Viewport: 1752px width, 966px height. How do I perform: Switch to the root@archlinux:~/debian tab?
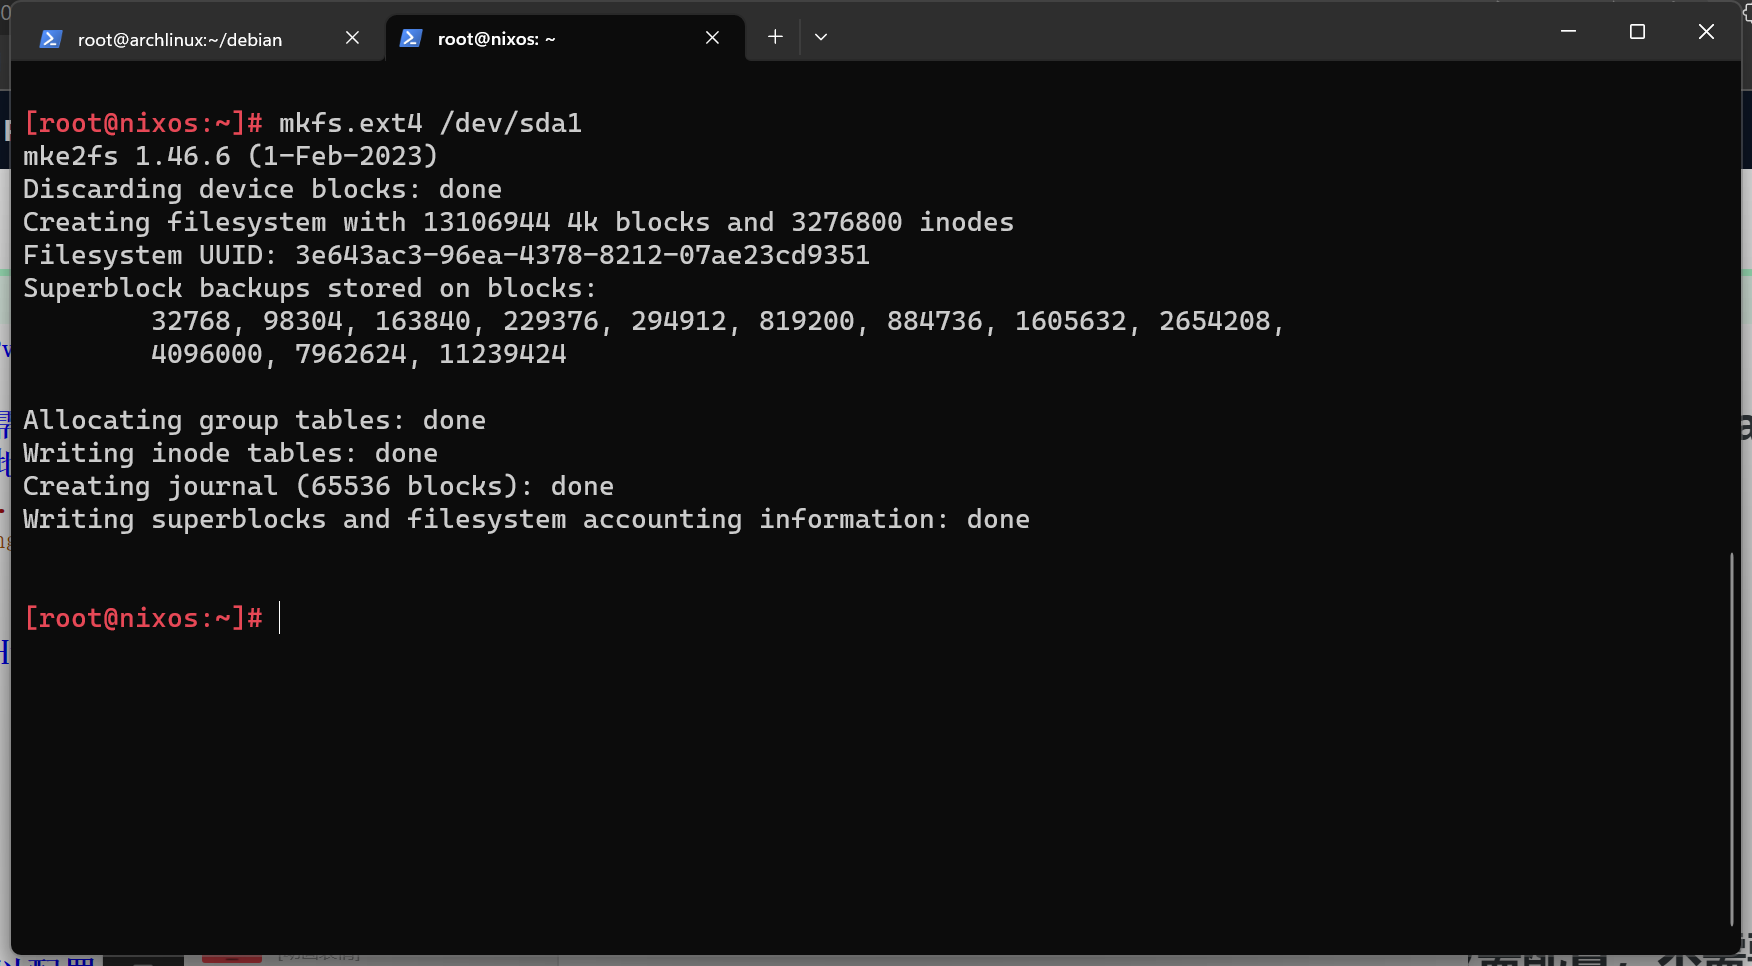pyautogui.click(x=180, y=40)
